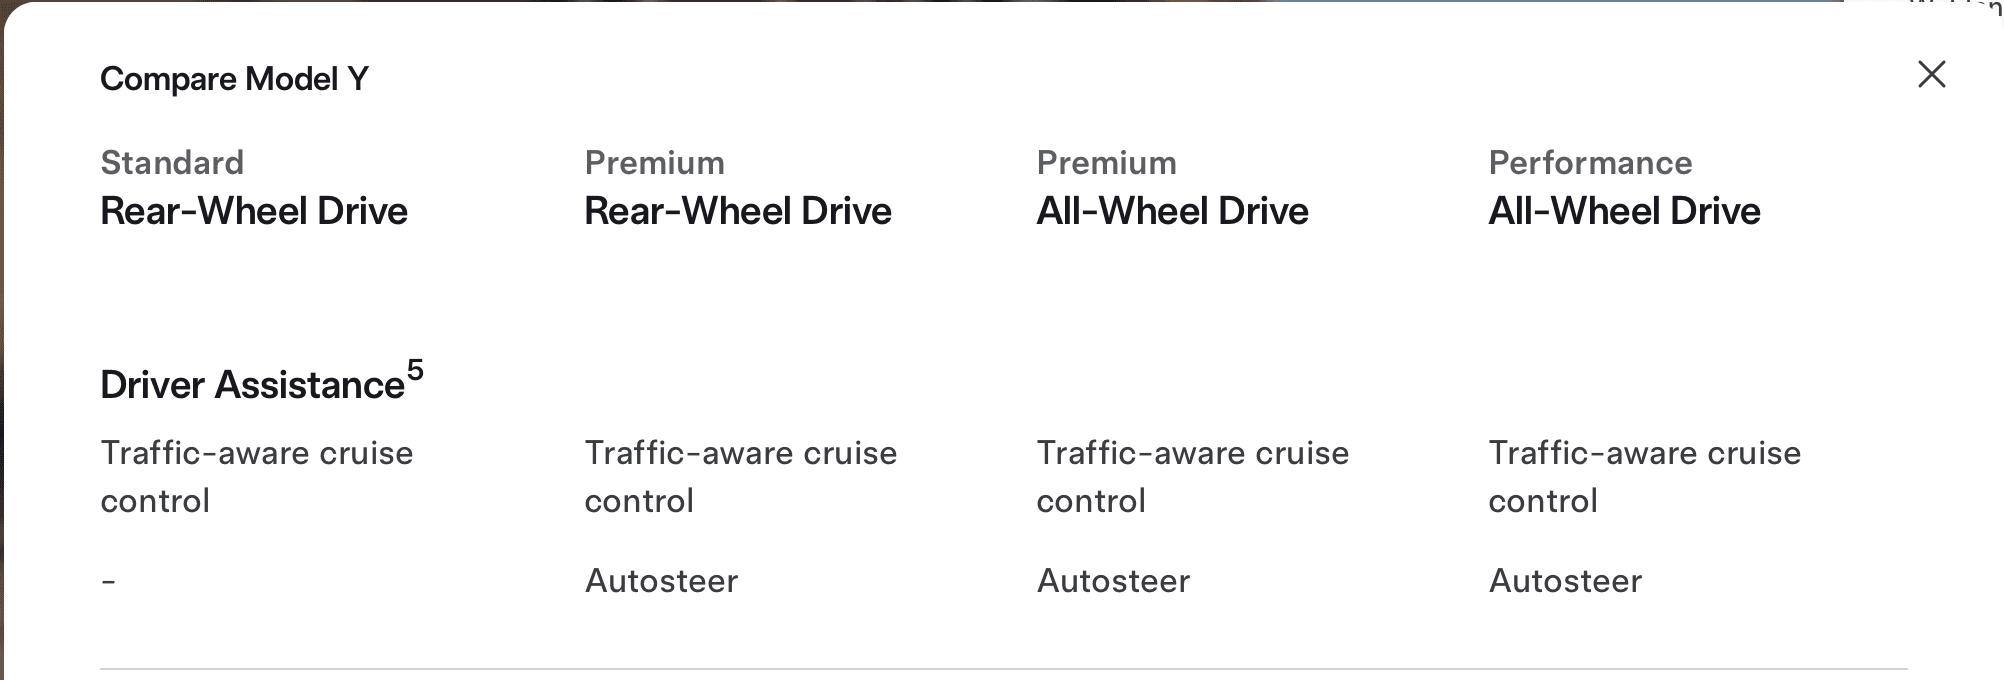Image resolution: width=2004 pixels, height=680 pixels.
Task: Click Autosteer in the Performance column
Action: pyautogui.click(x=1565, y=581)
